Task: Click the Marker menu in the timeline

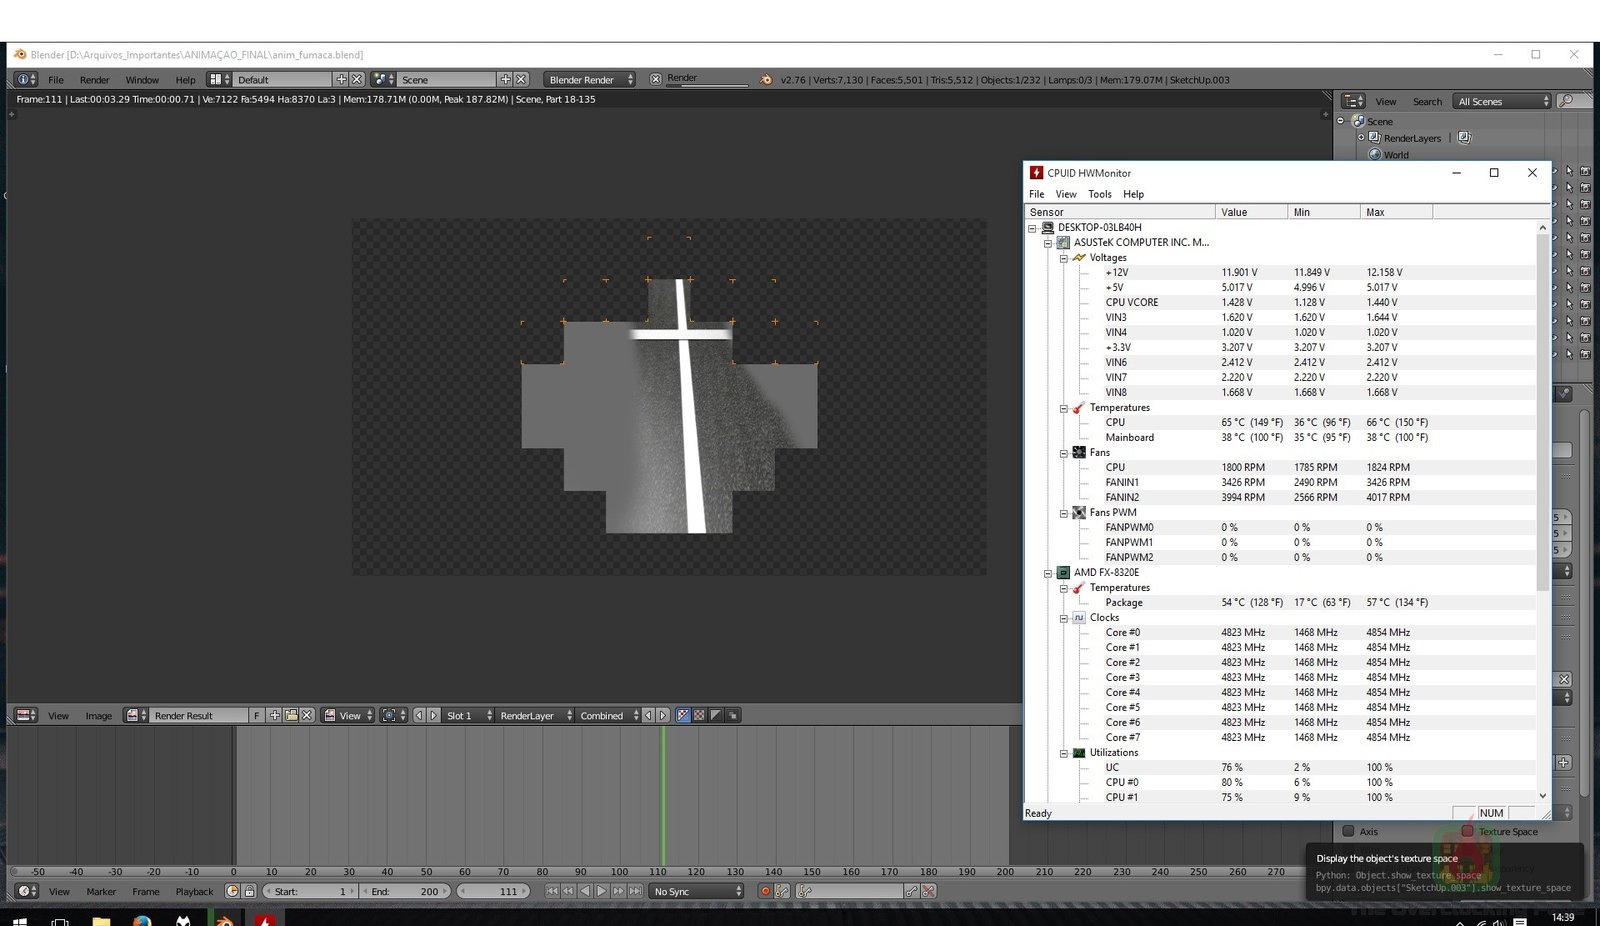Action: (x=101, y=891)
